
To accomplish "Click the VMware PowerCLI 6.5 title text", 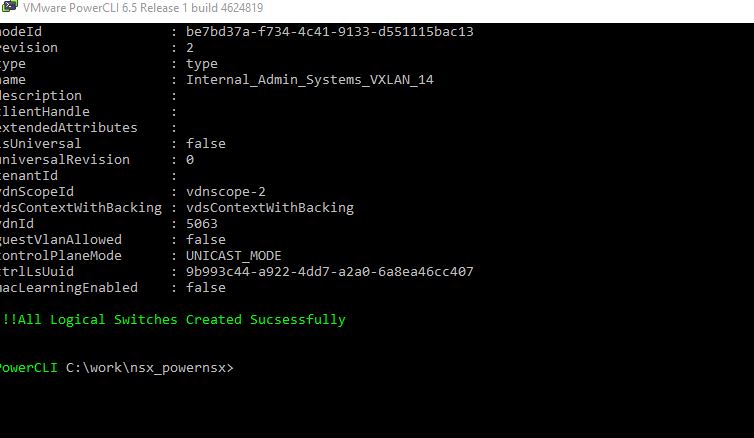I will tap(143, 8).
